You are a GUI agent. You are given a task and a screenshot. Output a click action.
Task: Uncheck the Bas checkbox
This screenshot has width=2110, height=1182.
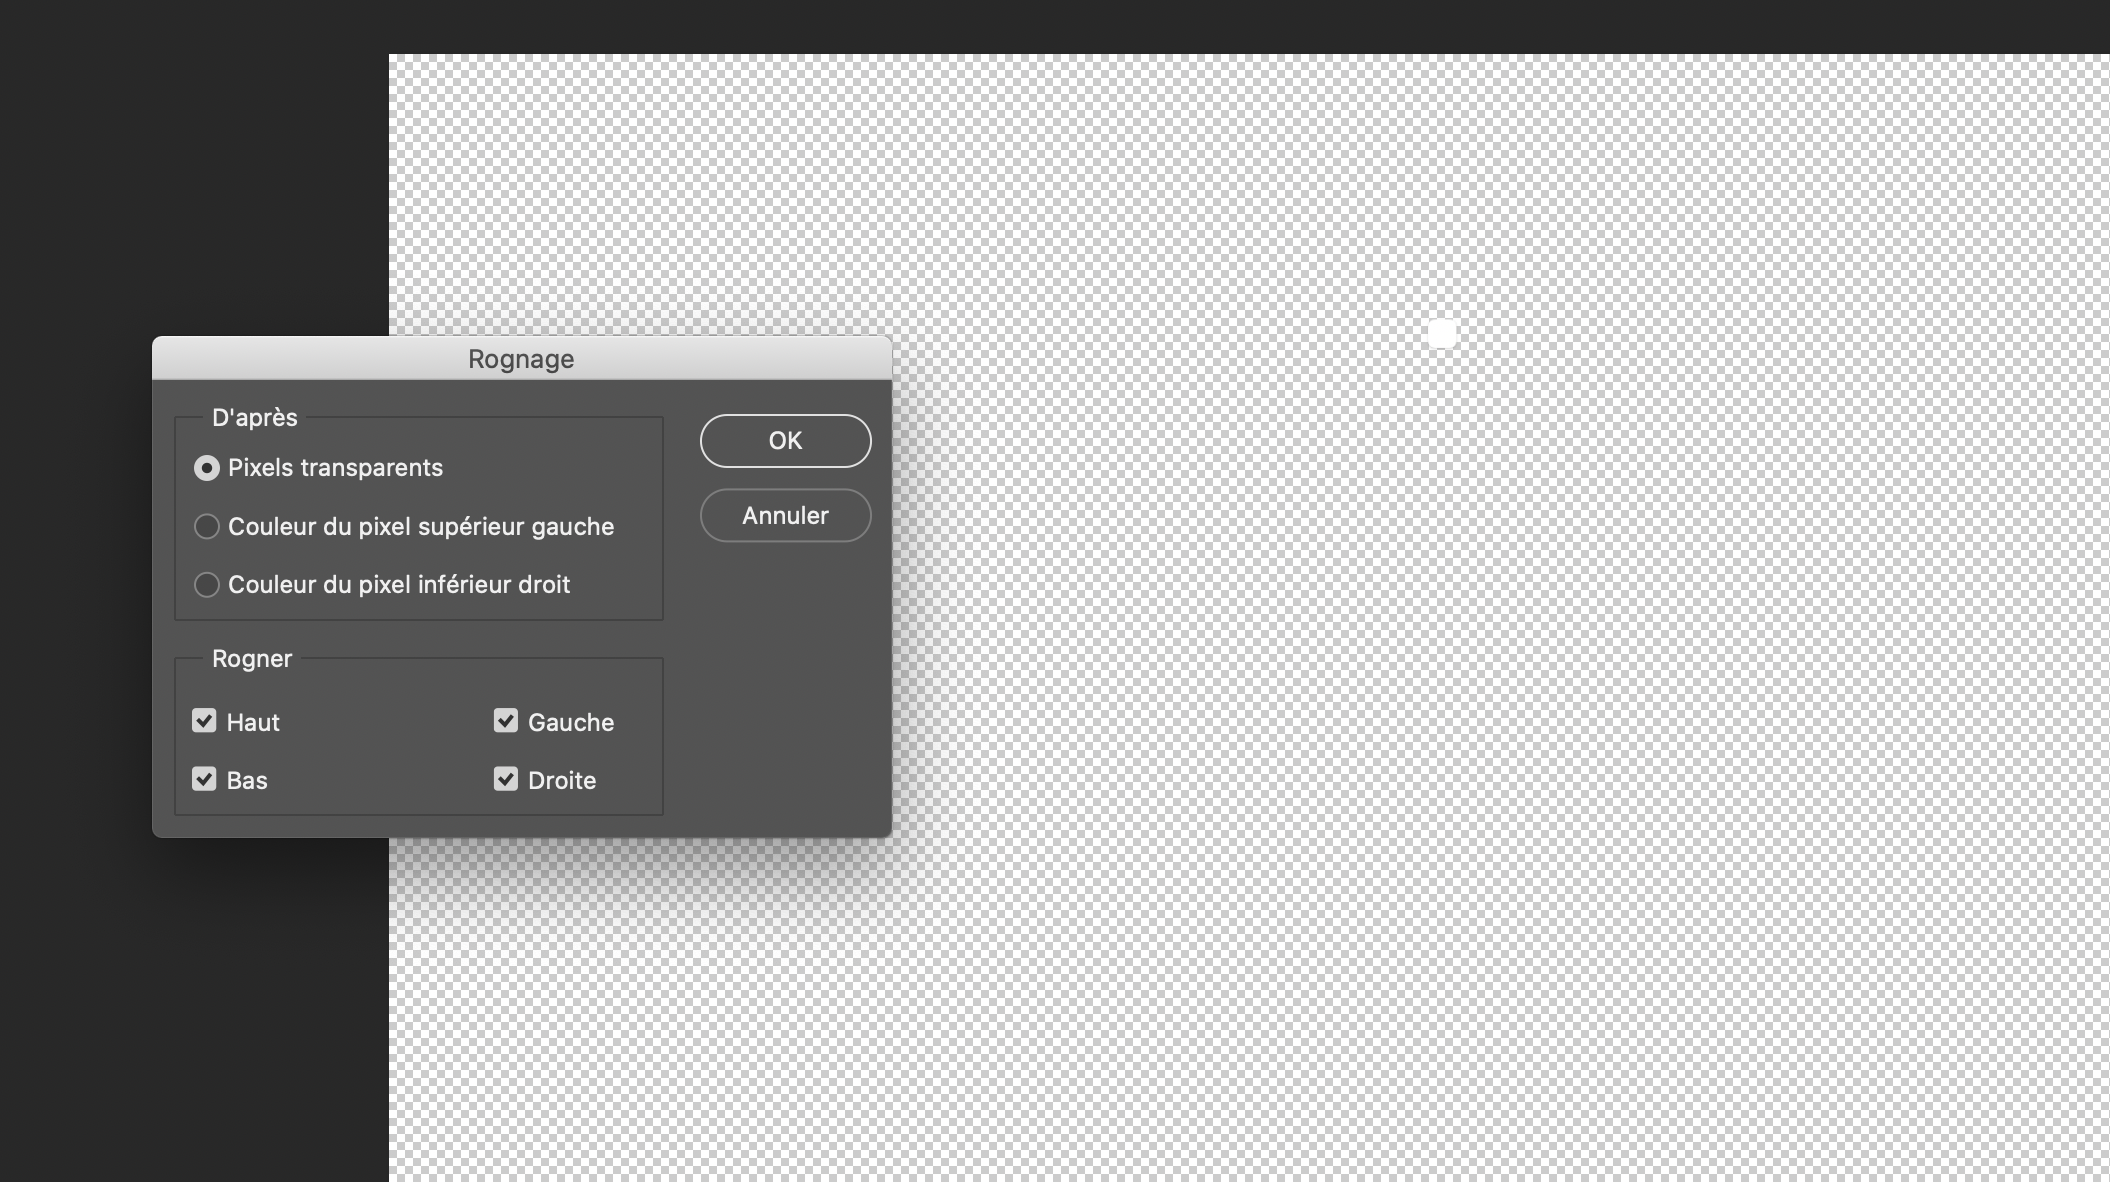(205, 779)
